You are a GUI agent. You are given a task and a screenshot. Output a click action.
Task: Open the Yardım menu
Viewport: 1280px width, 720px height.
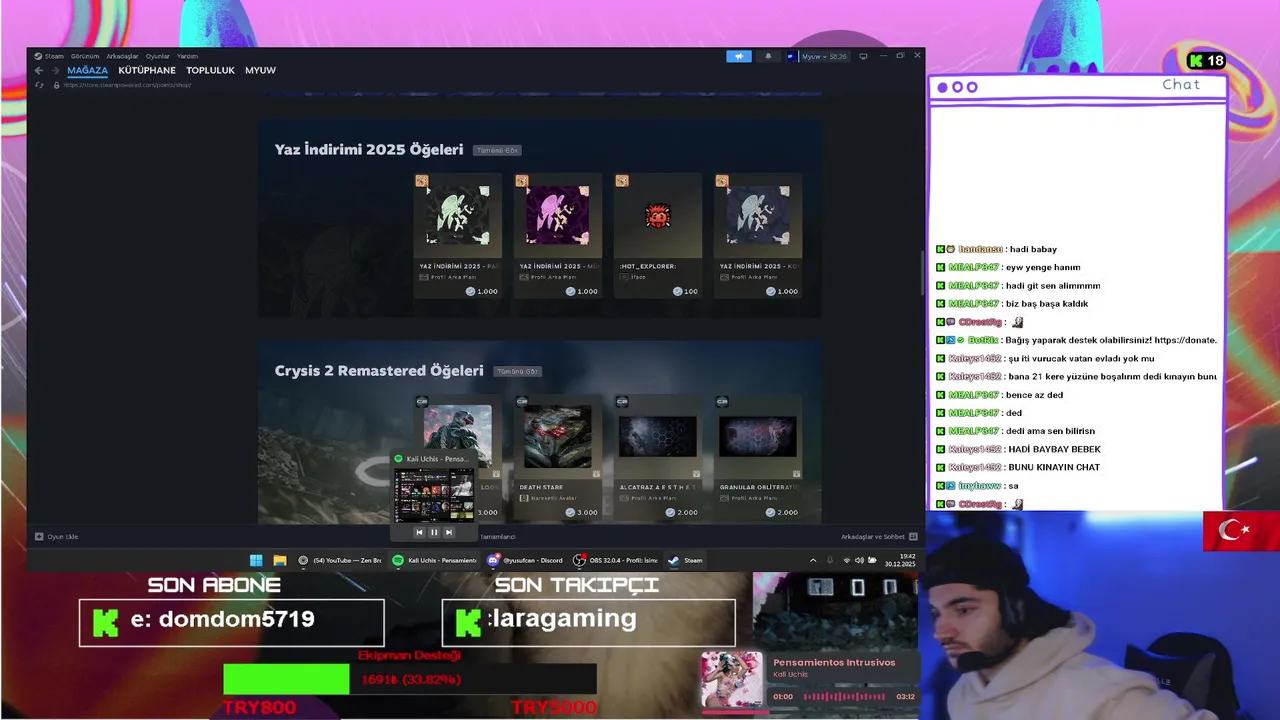[187, 56]
